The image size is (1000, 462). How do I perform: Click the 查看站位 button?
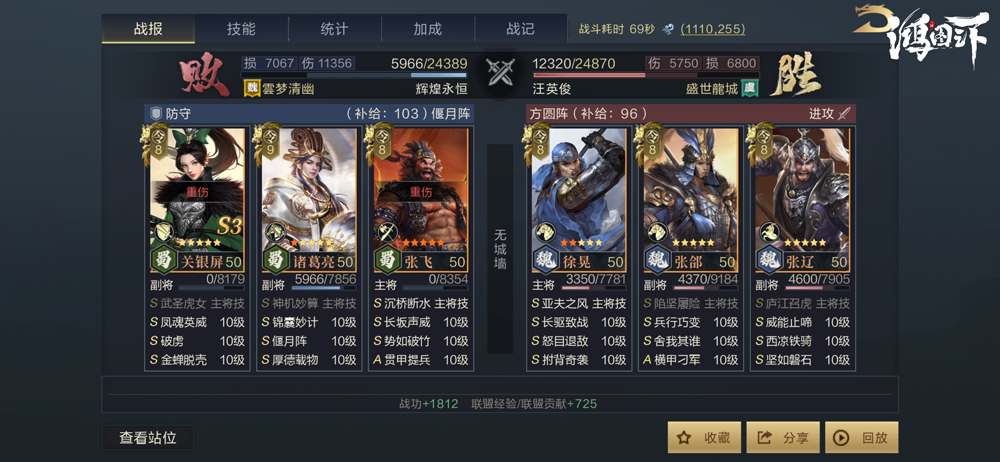(148, 438)
